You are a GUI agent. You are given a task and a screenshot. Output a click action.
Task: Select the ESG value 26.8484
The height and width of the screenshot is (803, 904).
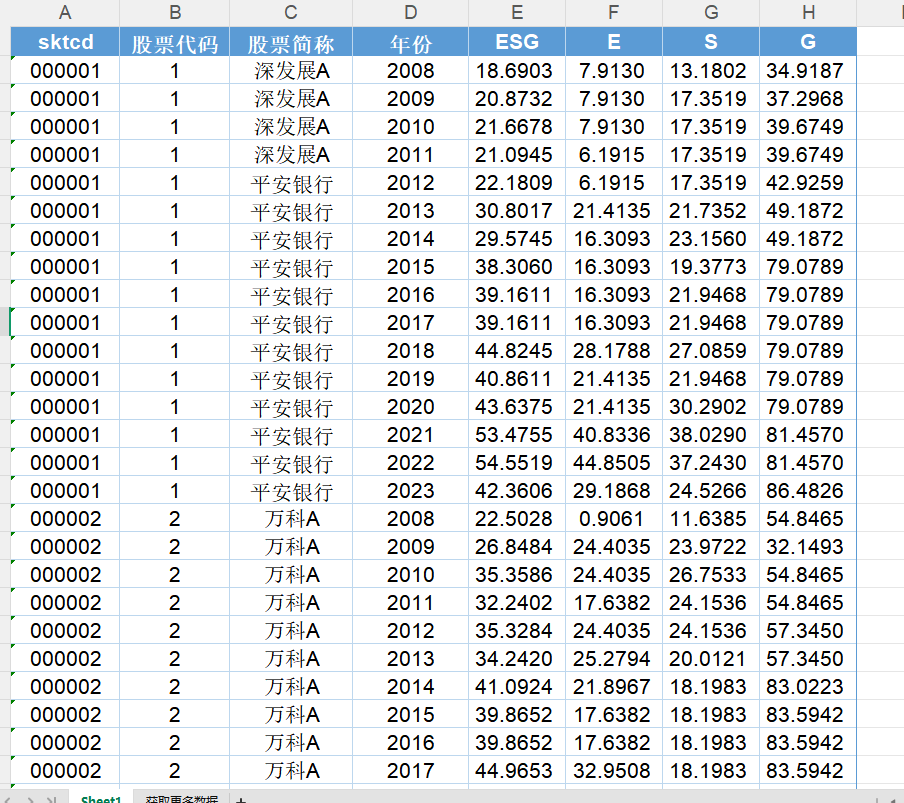[517, 546]
